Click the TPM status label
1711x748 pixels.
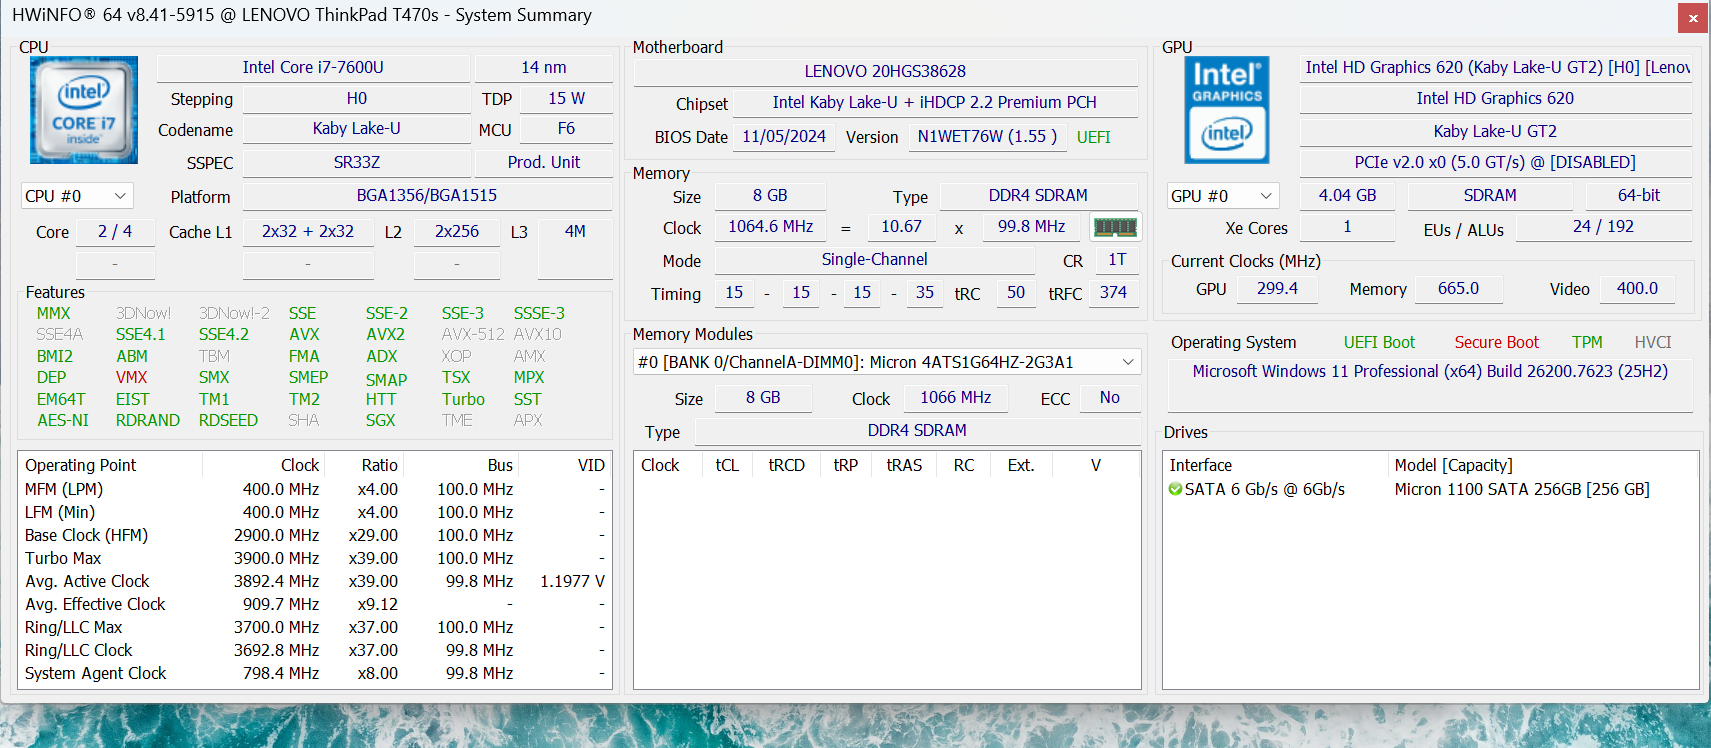pos(1587,343)
